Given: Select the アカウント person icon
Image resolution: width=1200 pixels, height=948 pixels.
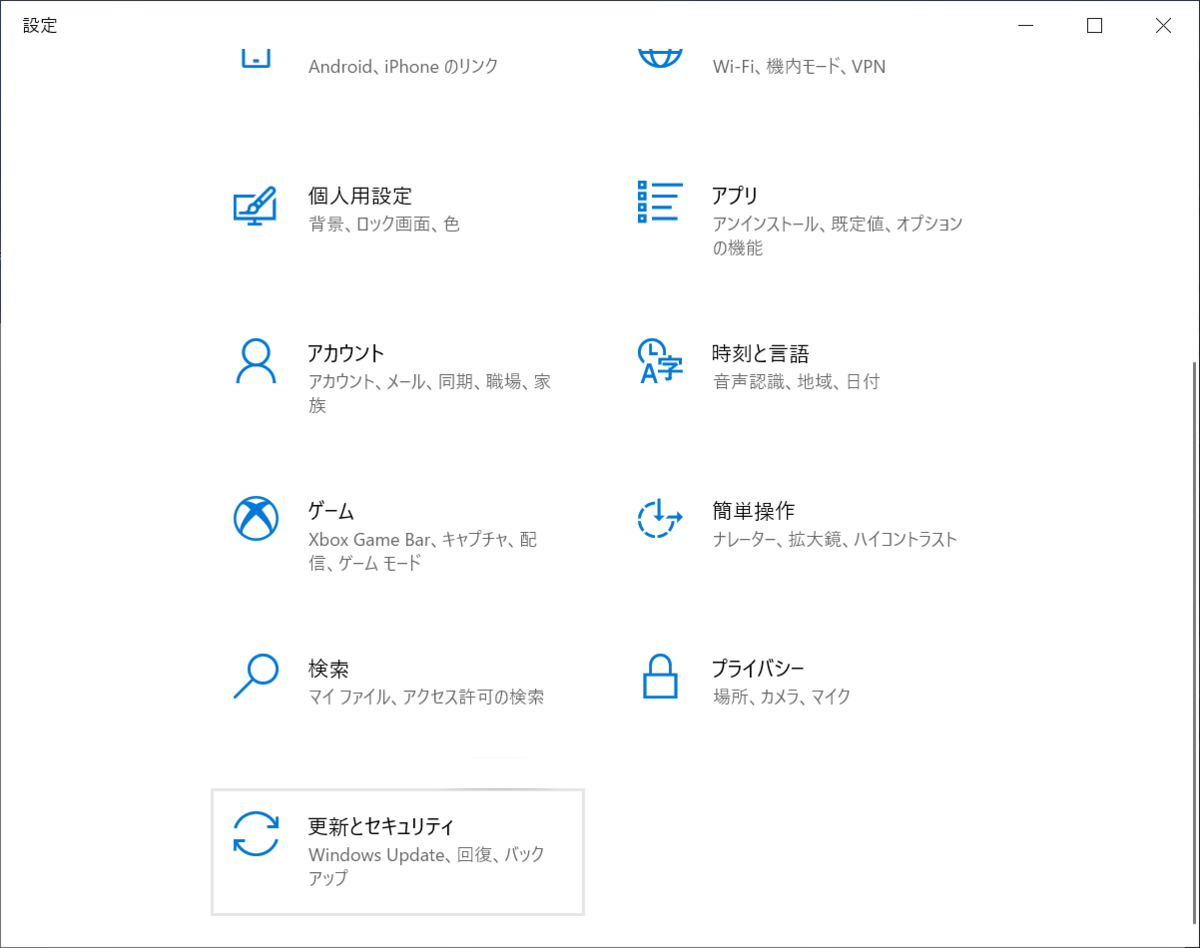Looking at the screenshot, I should 255,362.
